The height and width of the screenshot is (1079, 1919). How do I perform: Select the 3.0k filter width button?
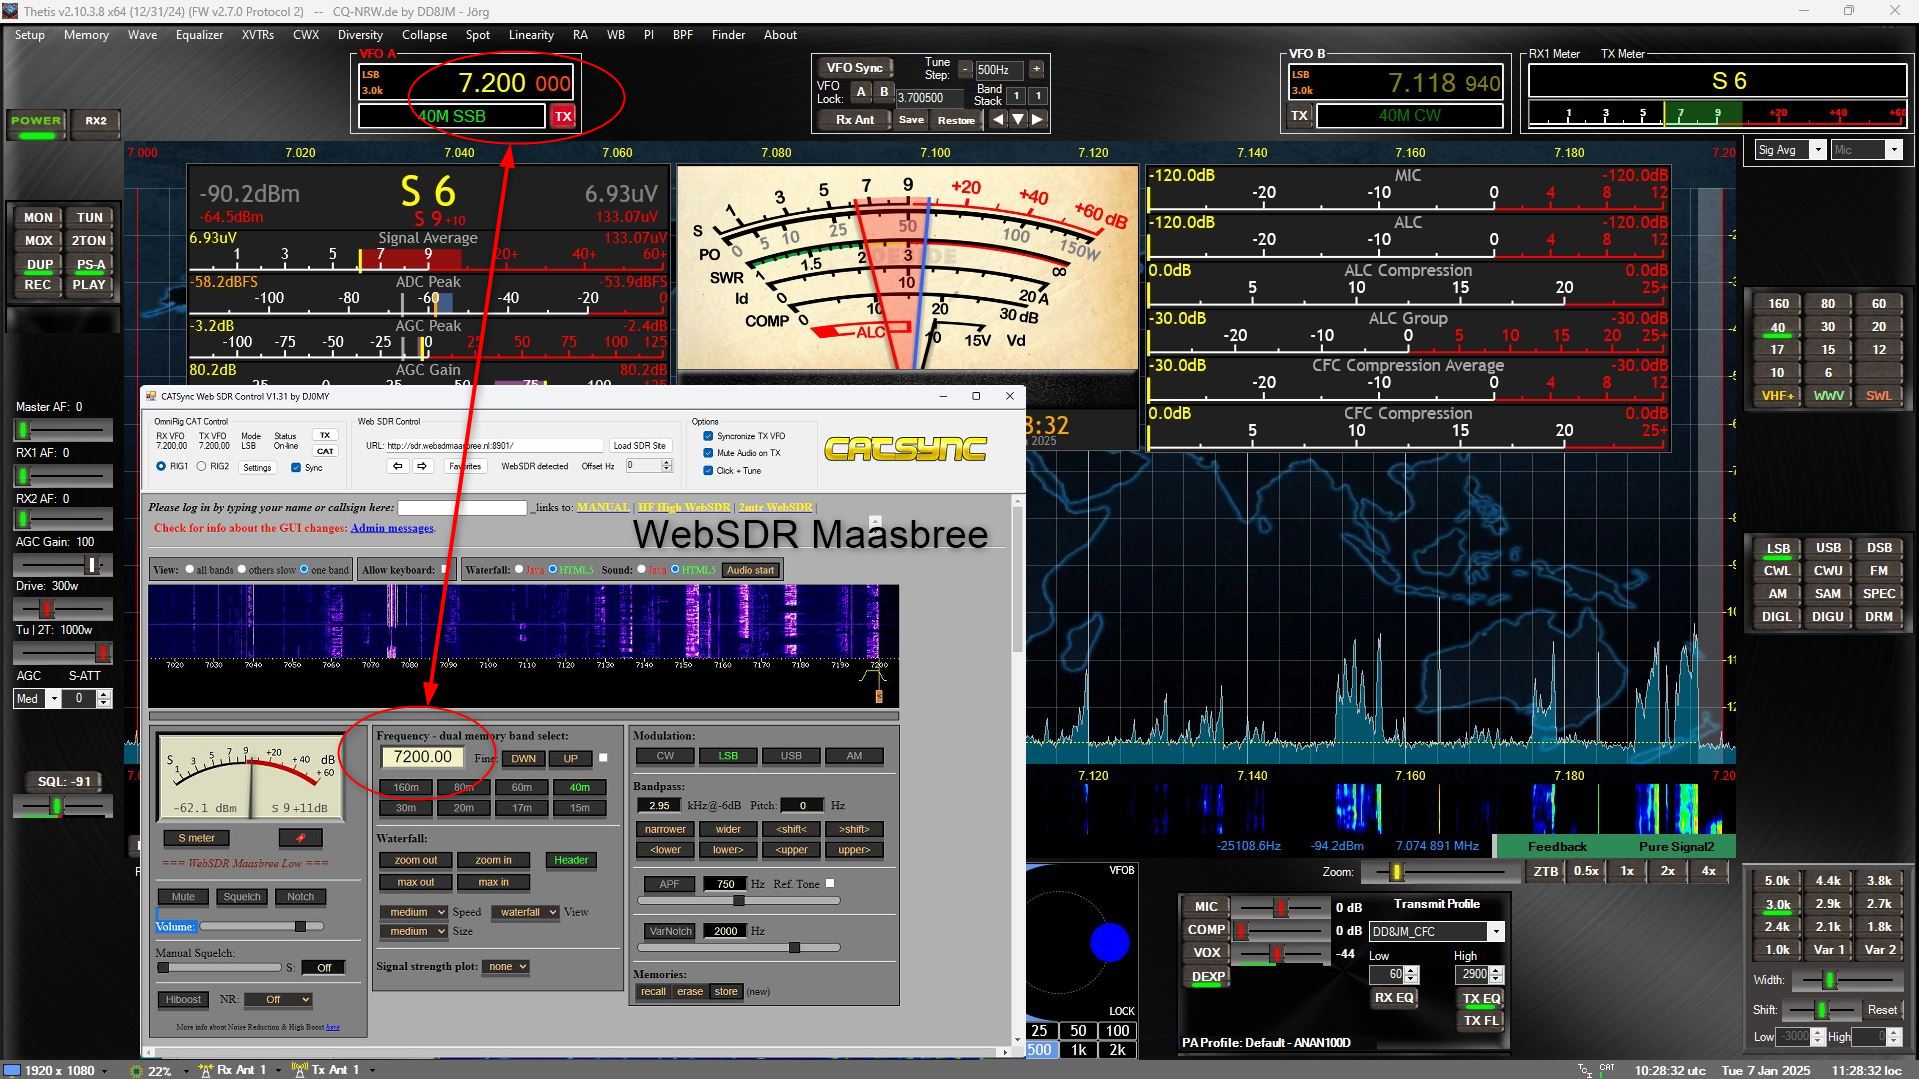1777,905
